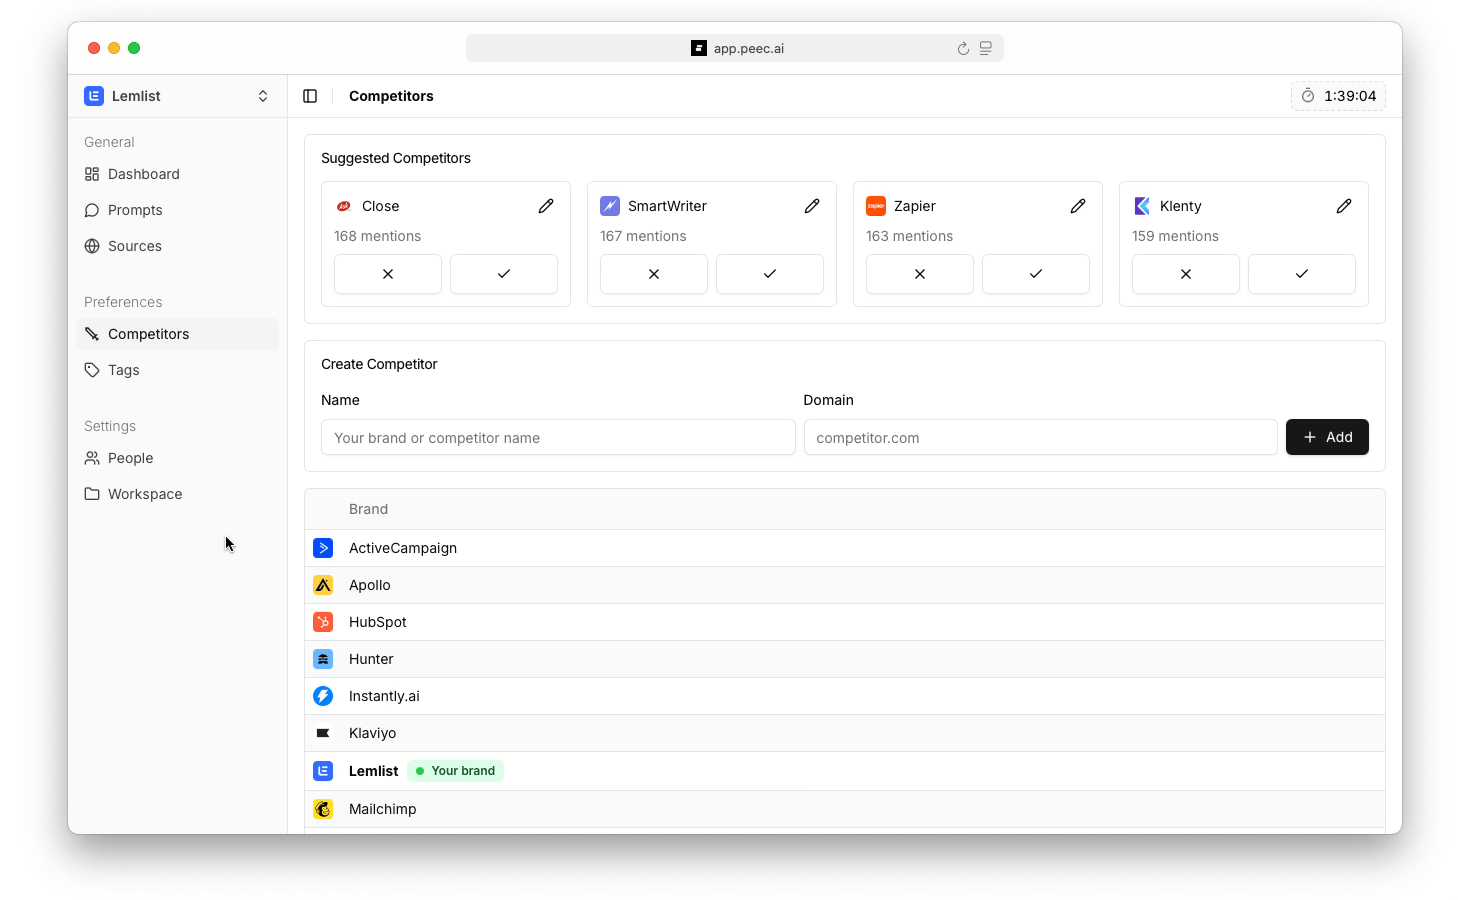Click the pencil icon on Klenty

(1344, 206)
